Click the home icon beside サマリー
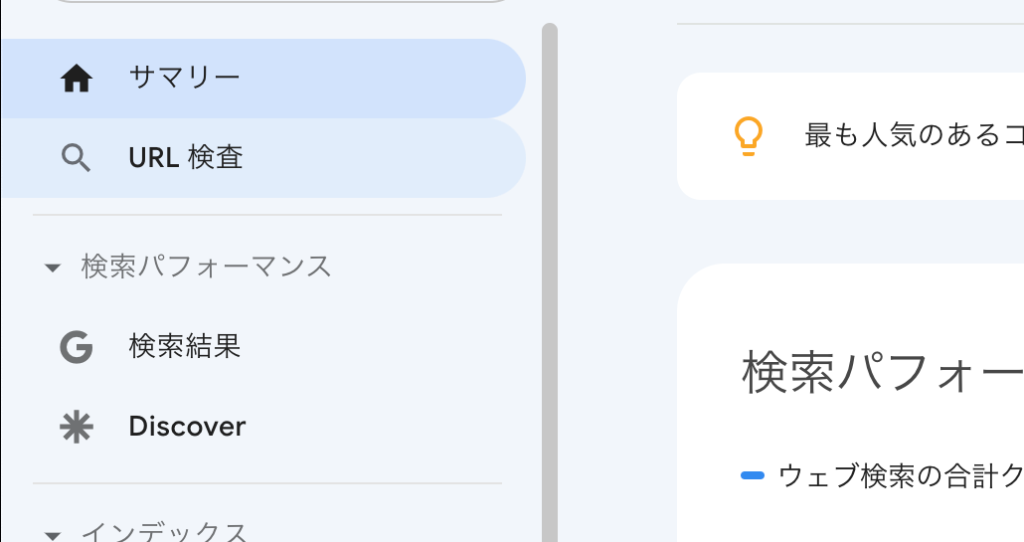The image size is (1024, 542). click(x=76, y=79)
